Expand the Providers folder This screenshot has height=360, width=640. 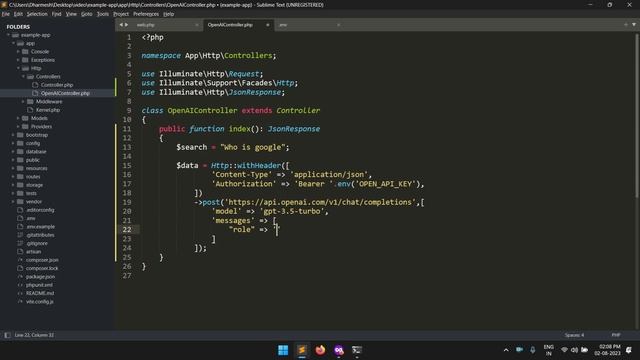18,127
